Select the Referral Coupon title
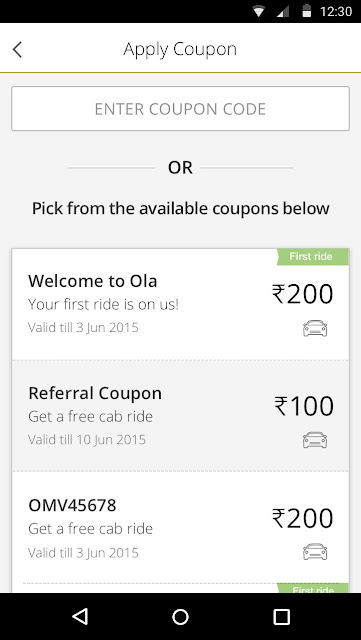Screen dimensions: 361x640 click(95, 393)
